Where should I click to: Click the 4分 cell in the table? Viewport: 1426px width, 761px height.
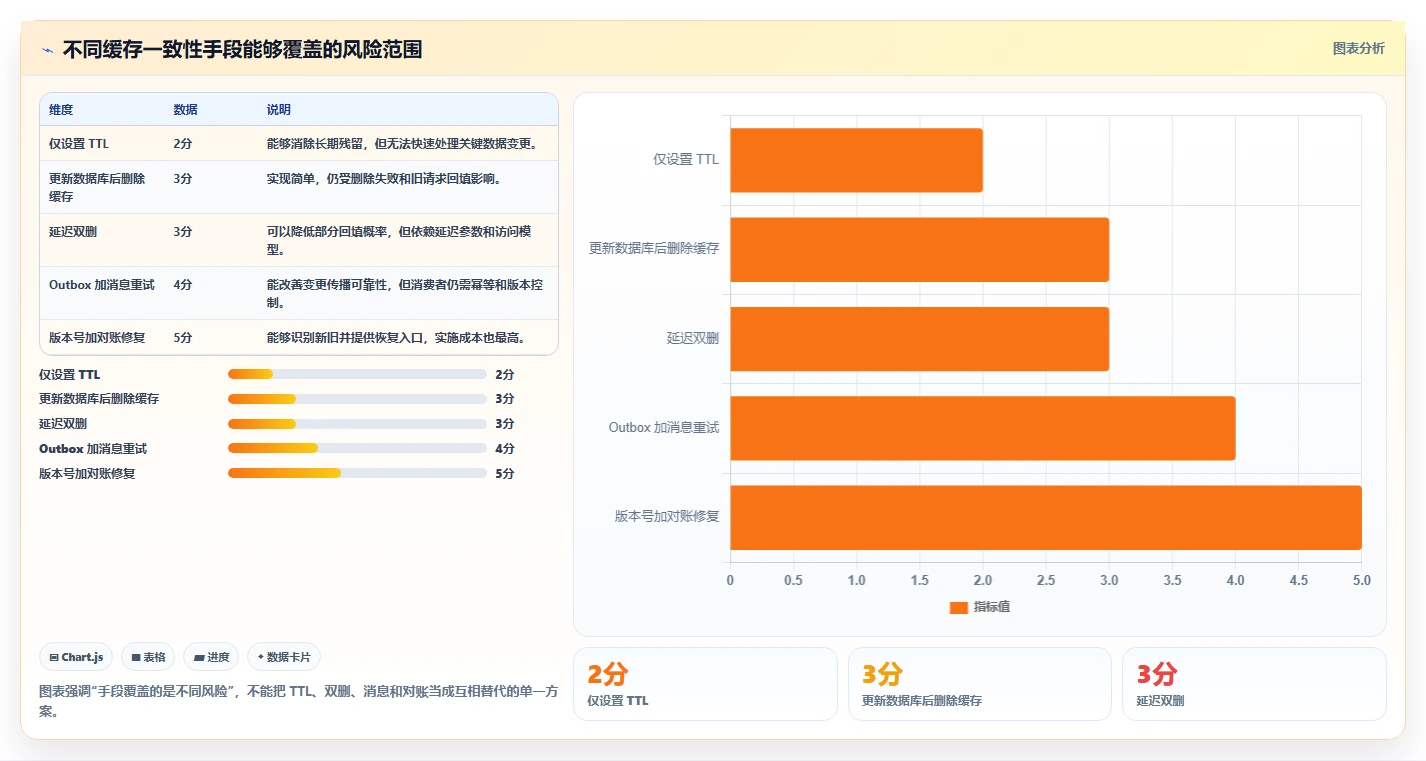point(183,284)
